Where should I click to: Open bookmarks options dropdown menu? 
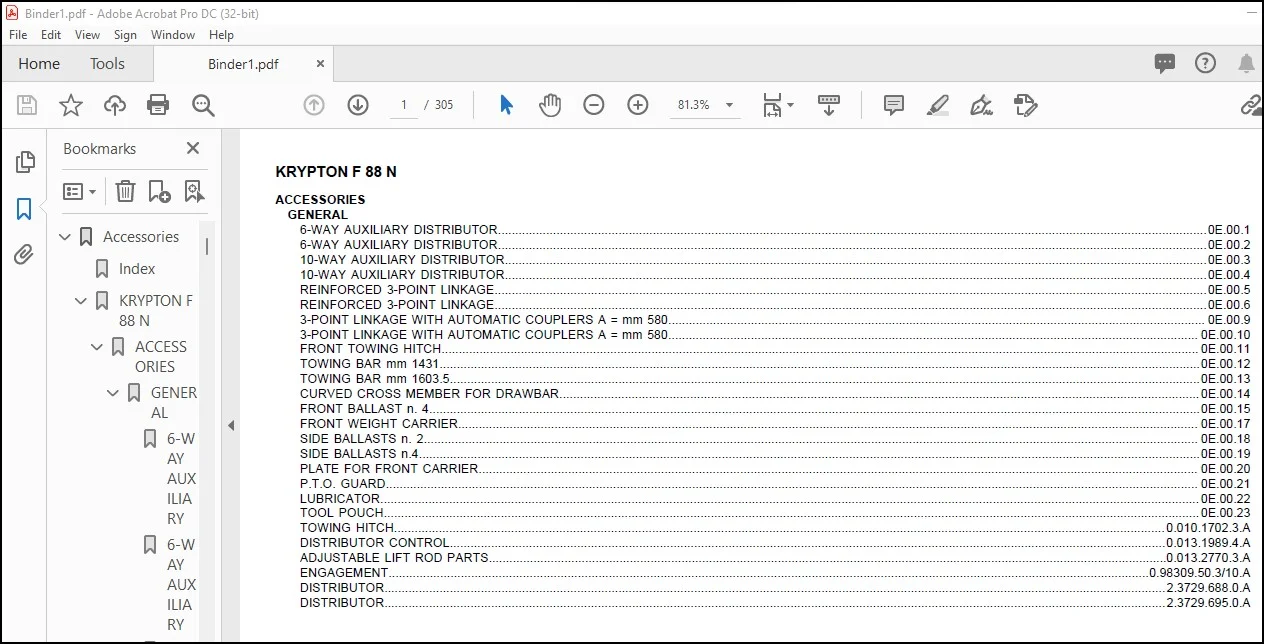(80, 191)
